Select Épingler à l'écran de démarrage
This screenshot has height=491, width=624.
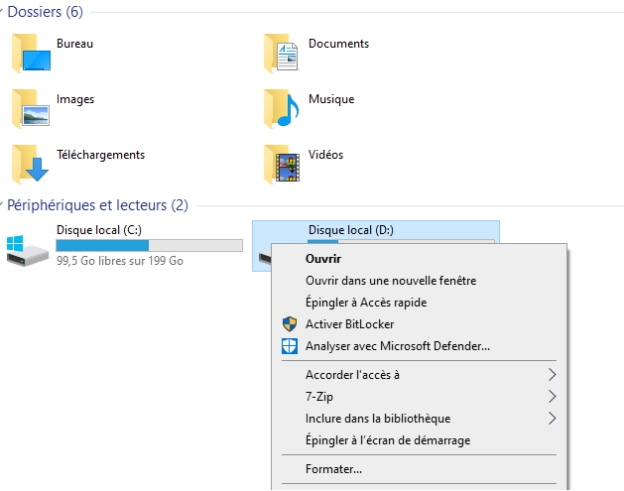coord(419,440)
